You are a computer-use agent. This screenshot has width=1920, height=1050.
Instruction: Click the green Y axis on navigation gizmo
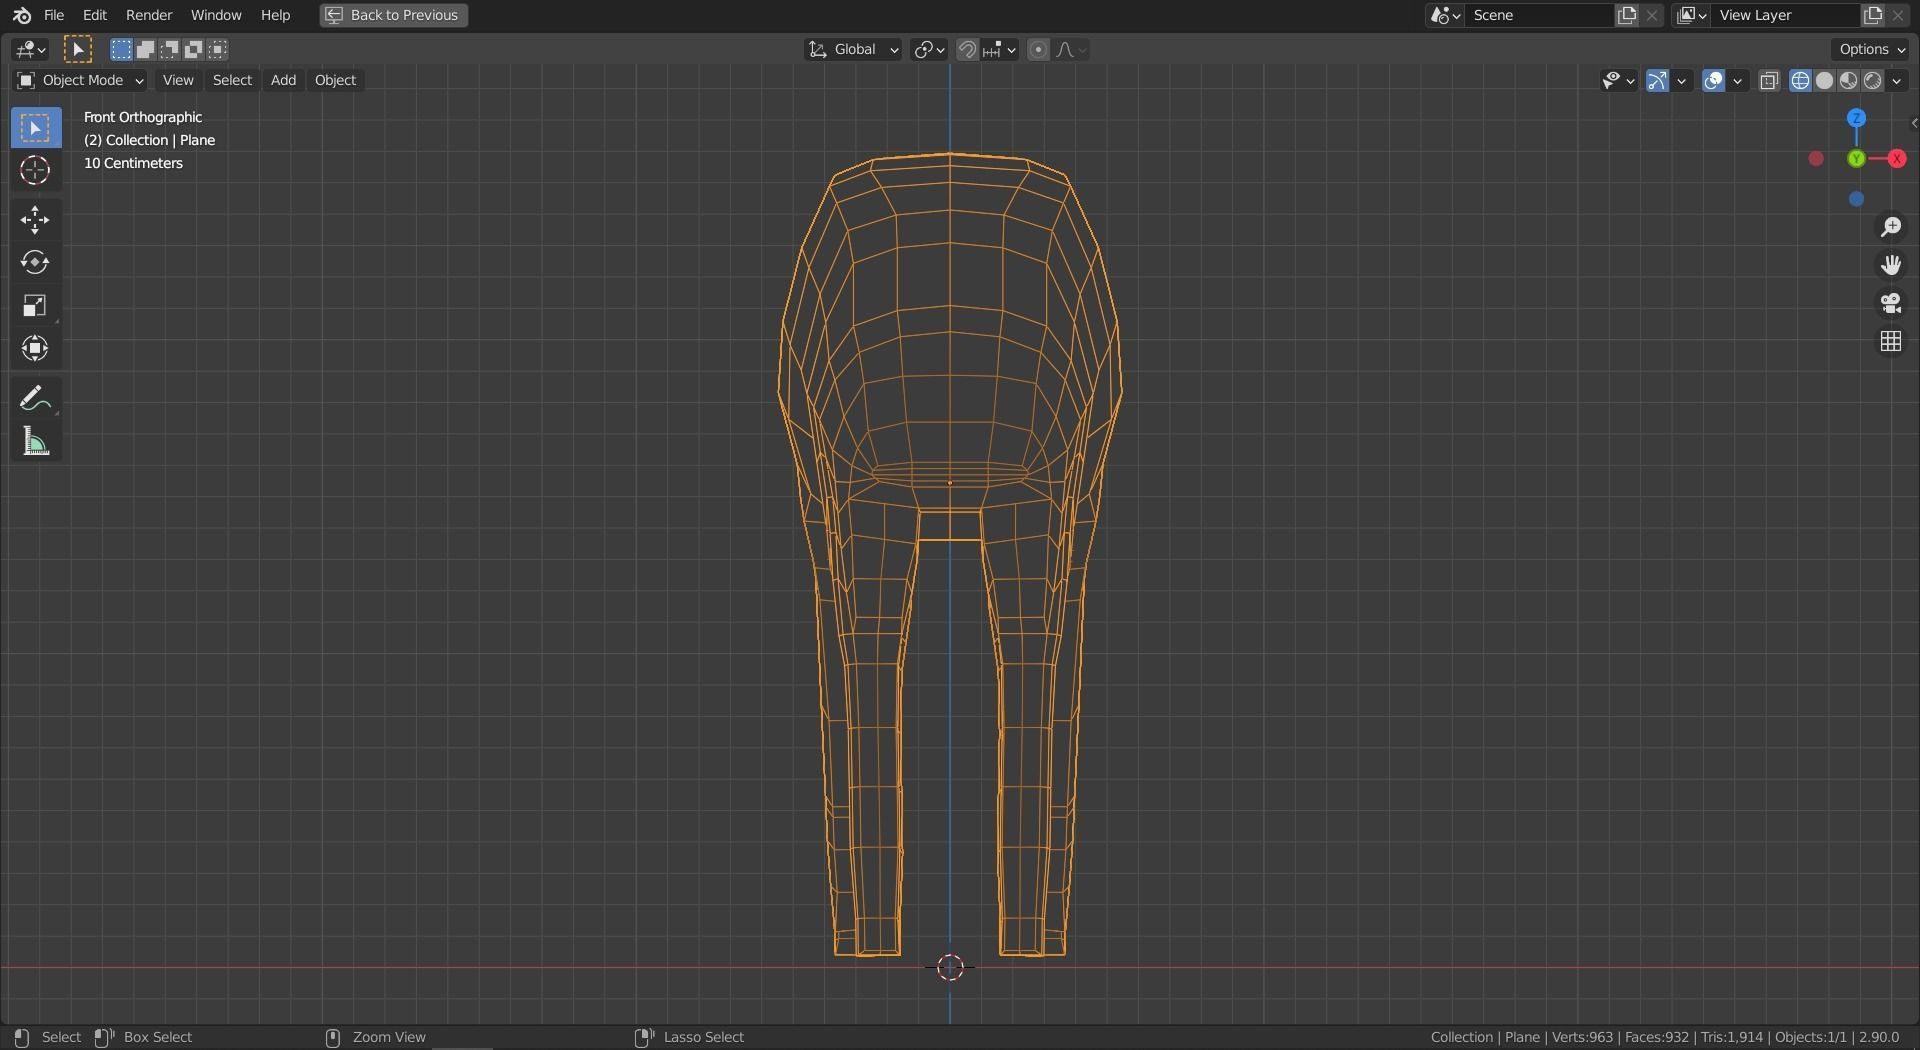[1857, 159]
